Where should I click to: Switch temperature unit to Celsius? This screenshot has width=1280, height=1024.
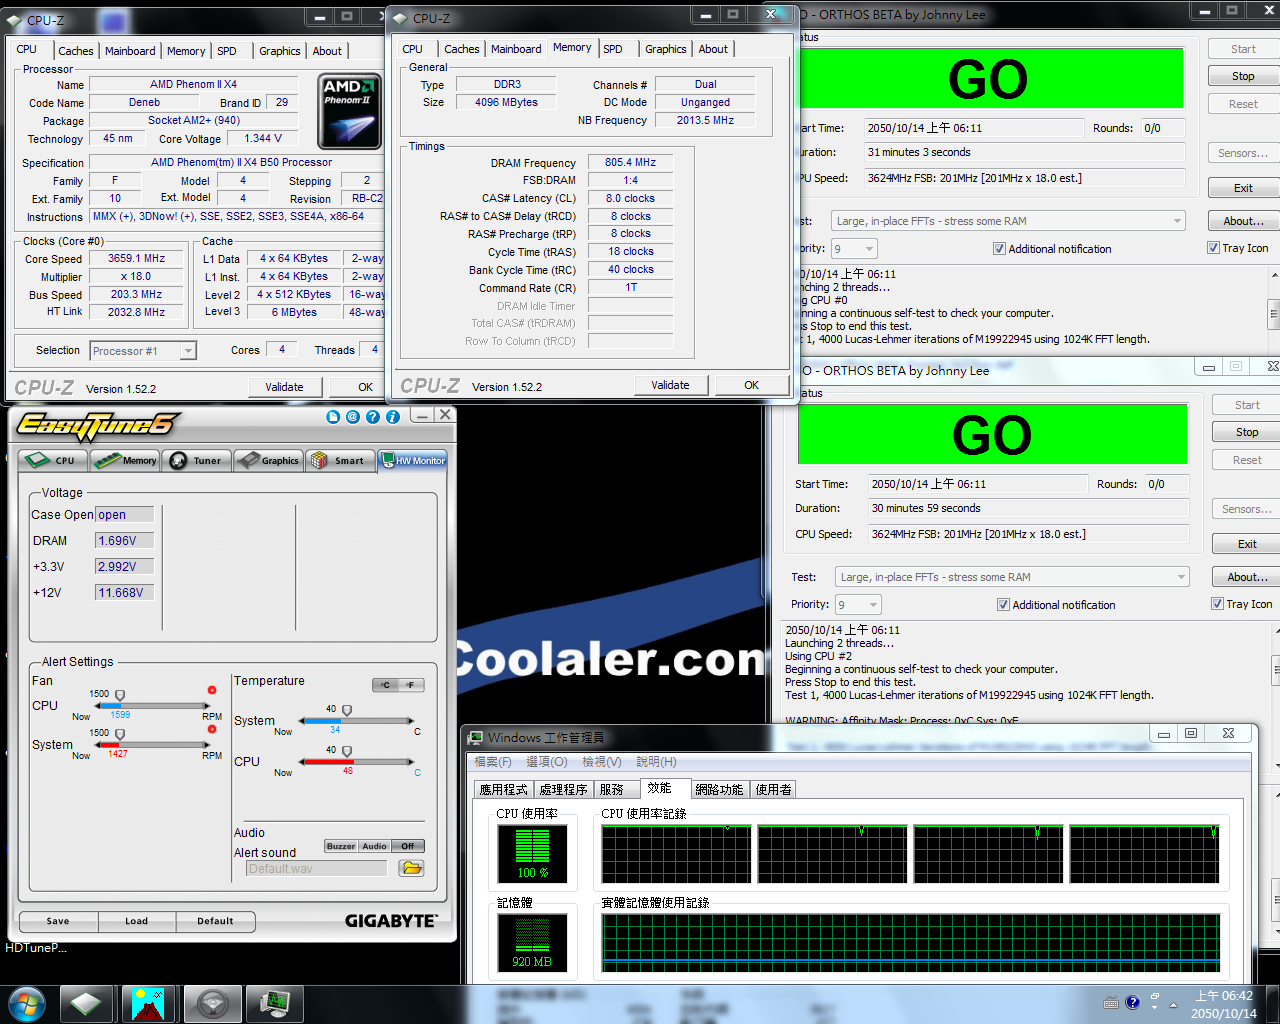click(x=386, y=685)
